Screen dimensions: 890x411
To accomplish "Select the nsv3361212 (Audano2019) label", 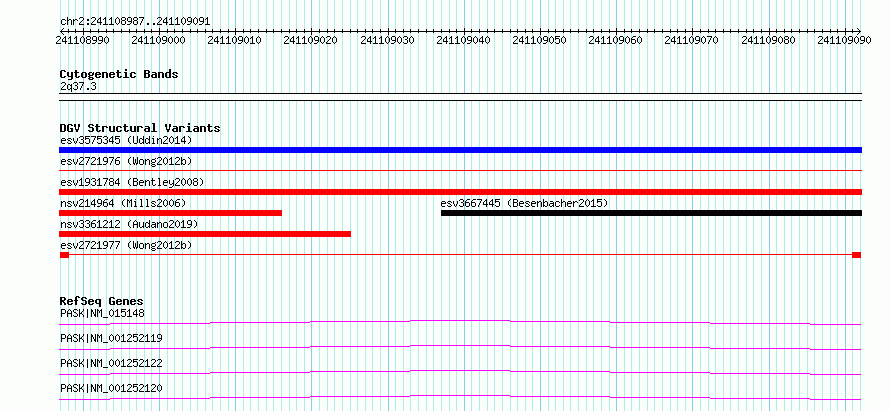I will coord(129,224).
